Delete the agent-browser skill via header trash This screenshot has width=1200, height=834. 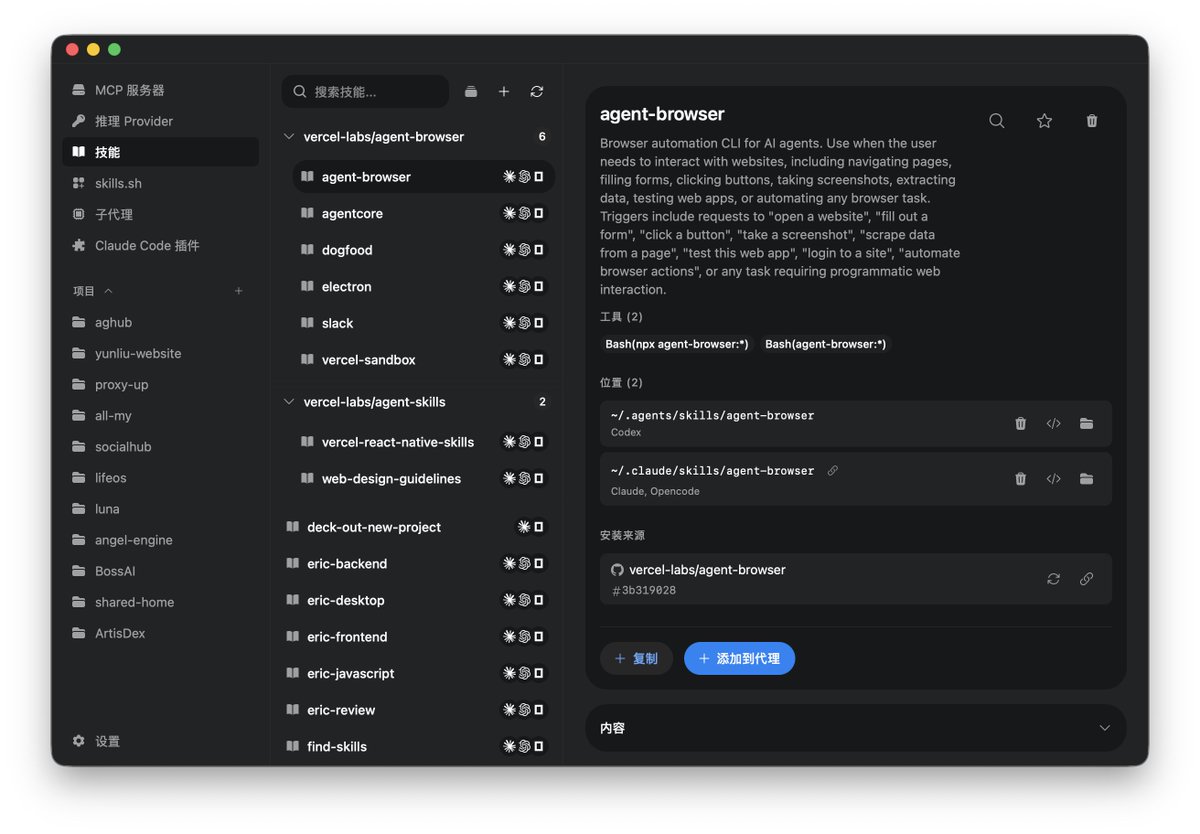click(x=1092, y=120)
